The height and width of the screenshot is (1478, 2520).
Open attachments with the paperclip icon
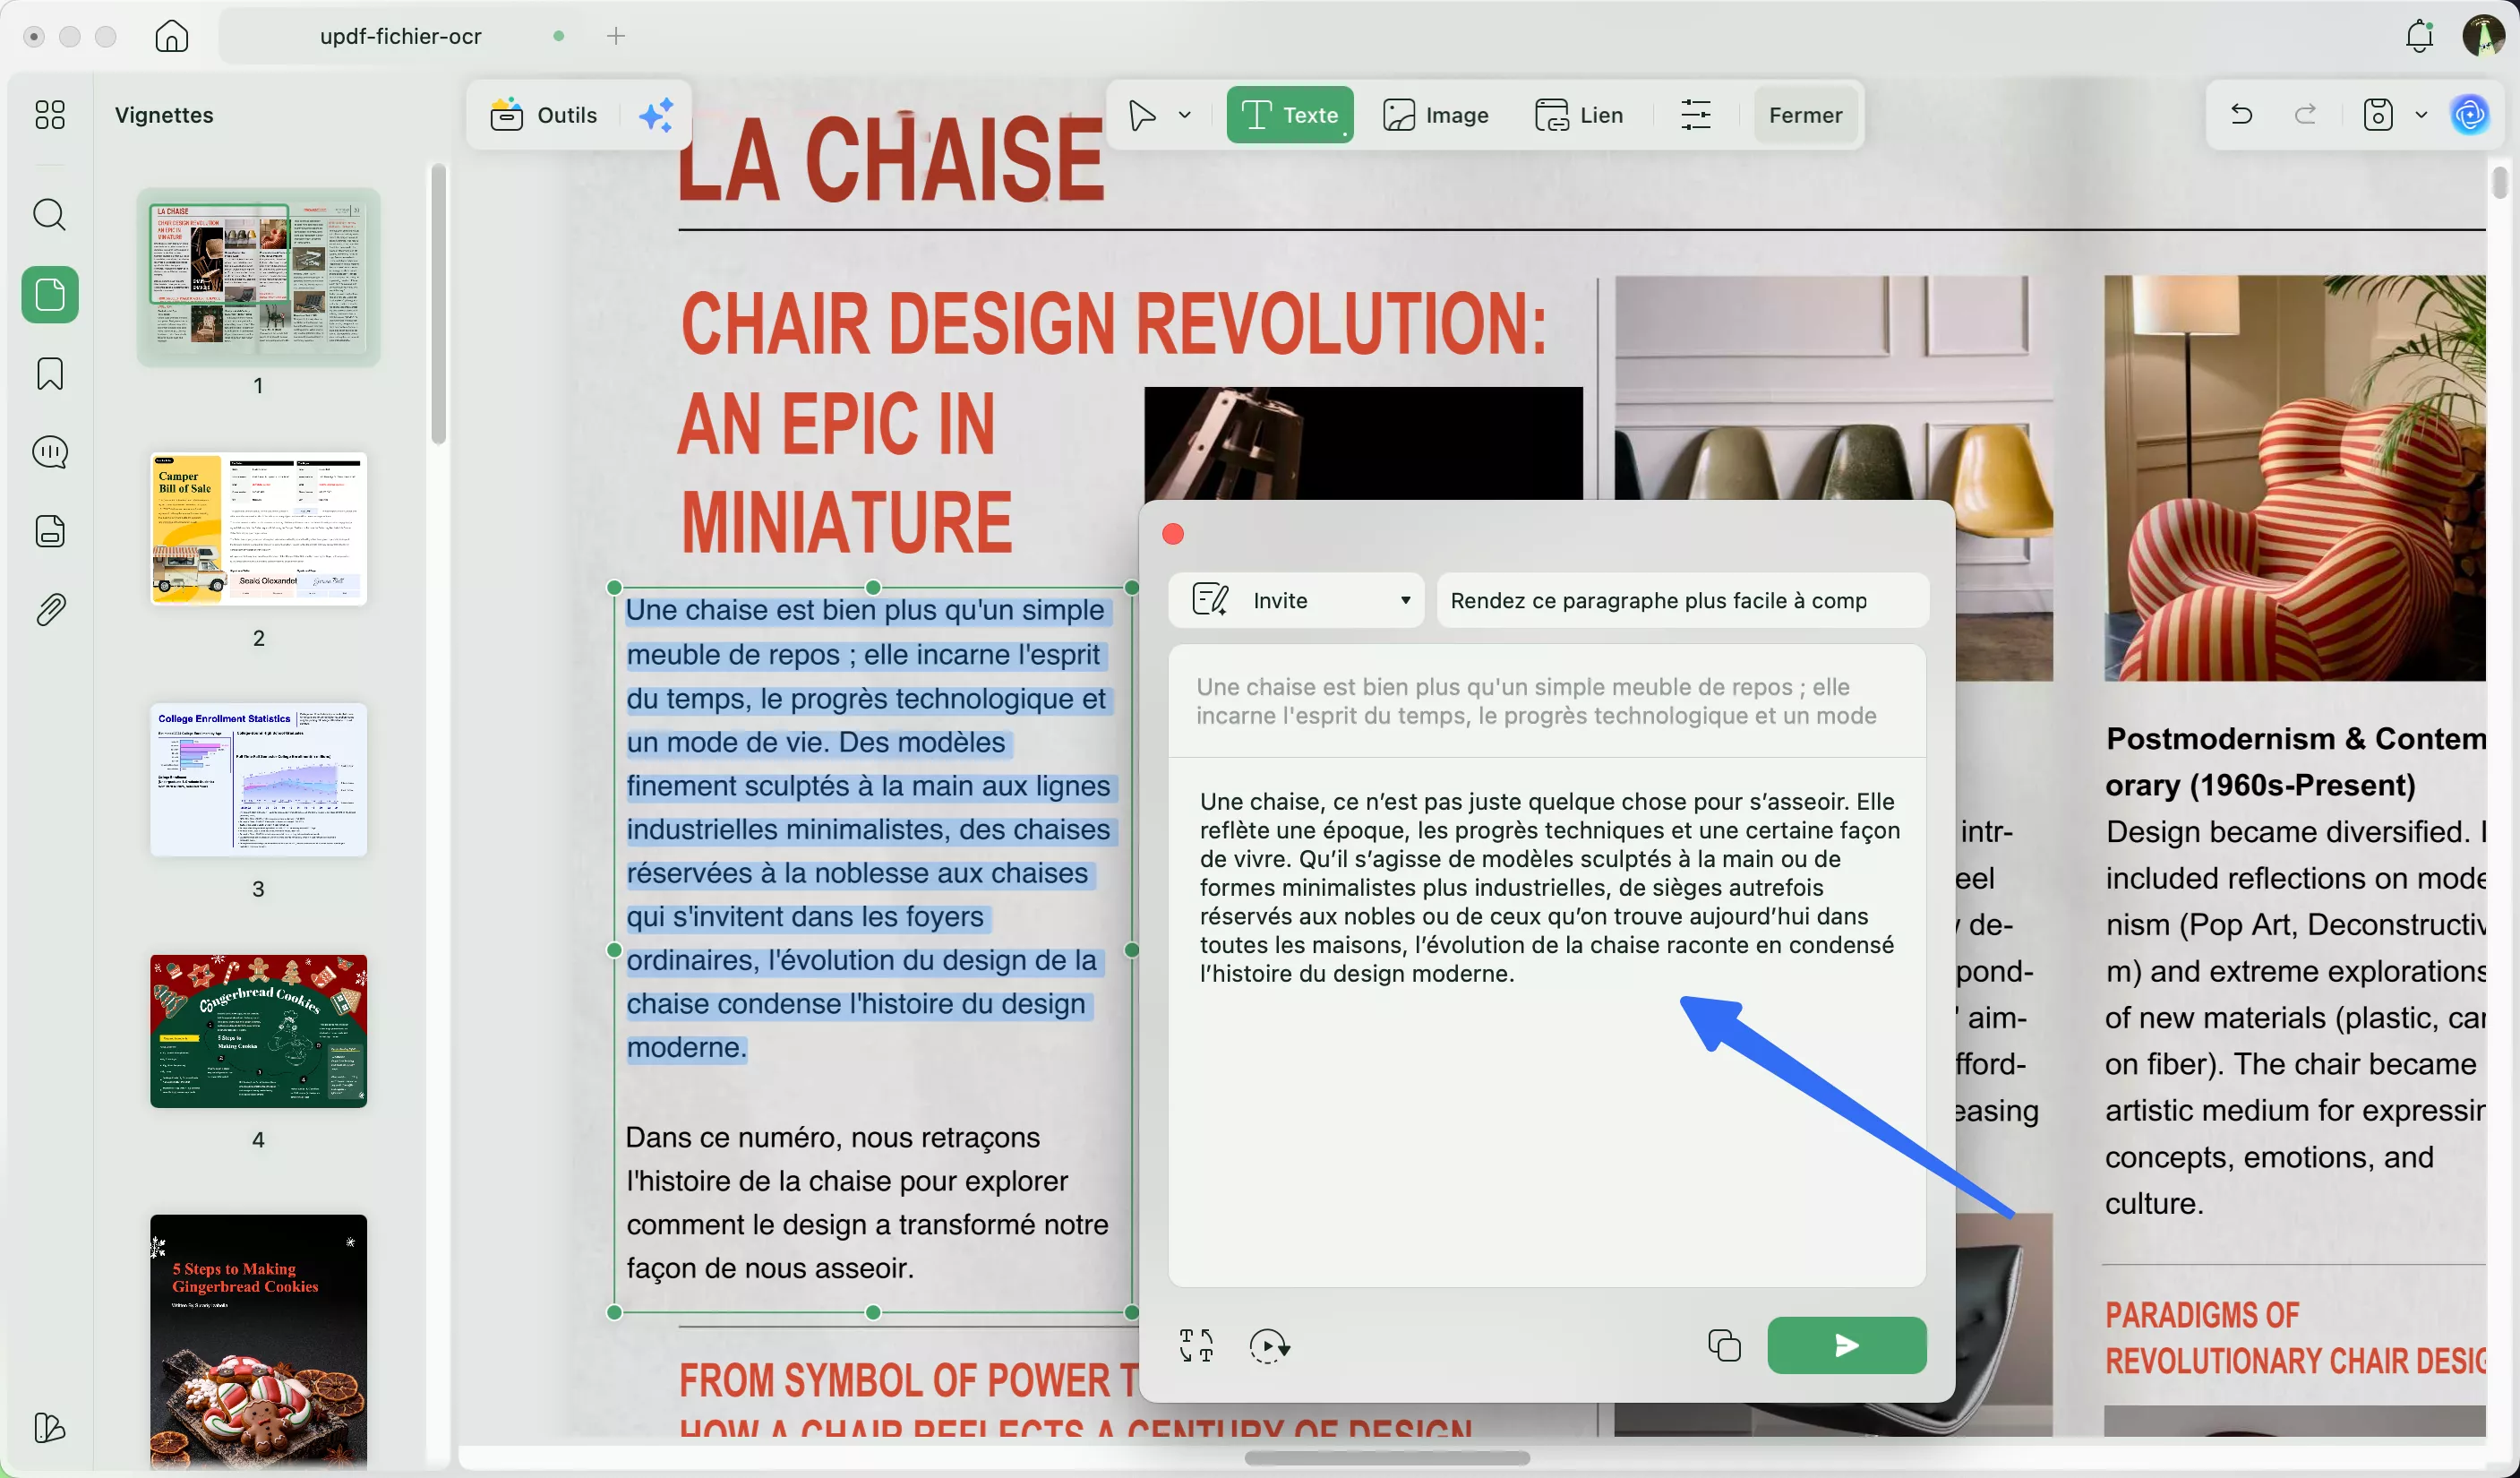(x=49, y=609)
